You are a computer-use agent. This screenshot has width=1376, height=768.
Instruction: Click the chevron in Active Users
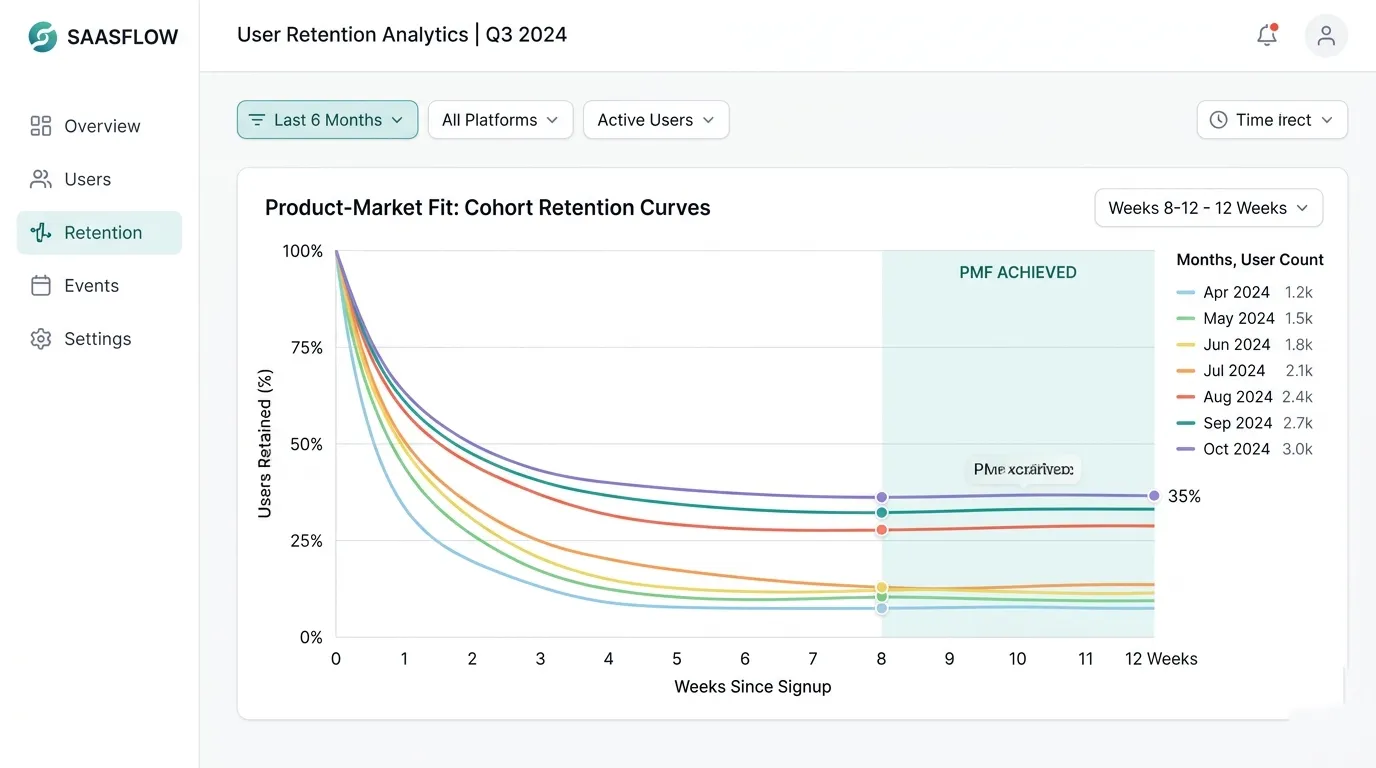(x=708, y=120)
